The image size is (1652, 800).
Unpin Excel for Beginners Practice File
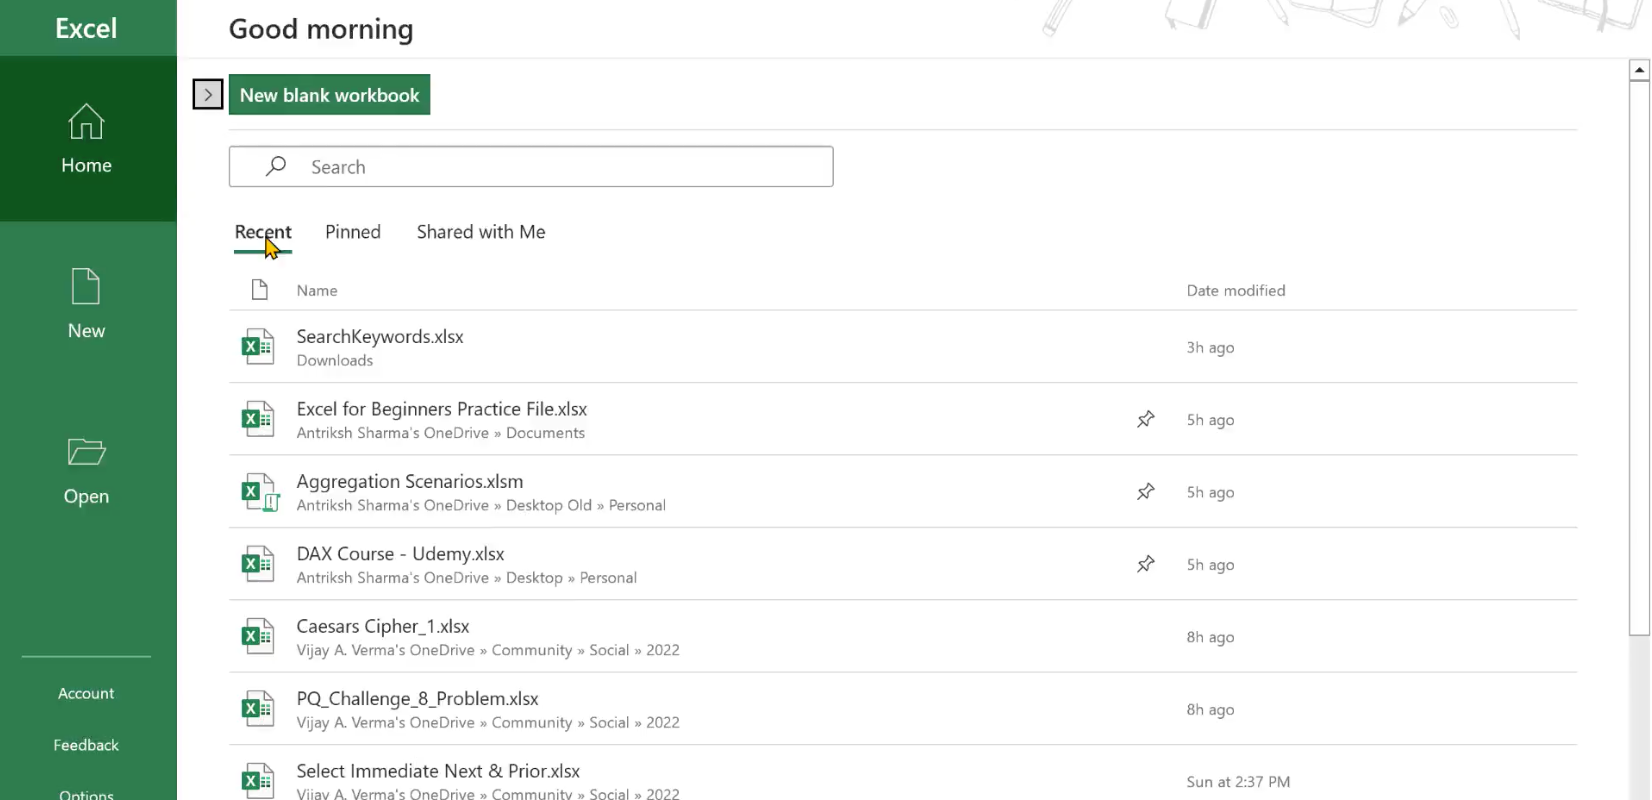(x=1146, y=420)
